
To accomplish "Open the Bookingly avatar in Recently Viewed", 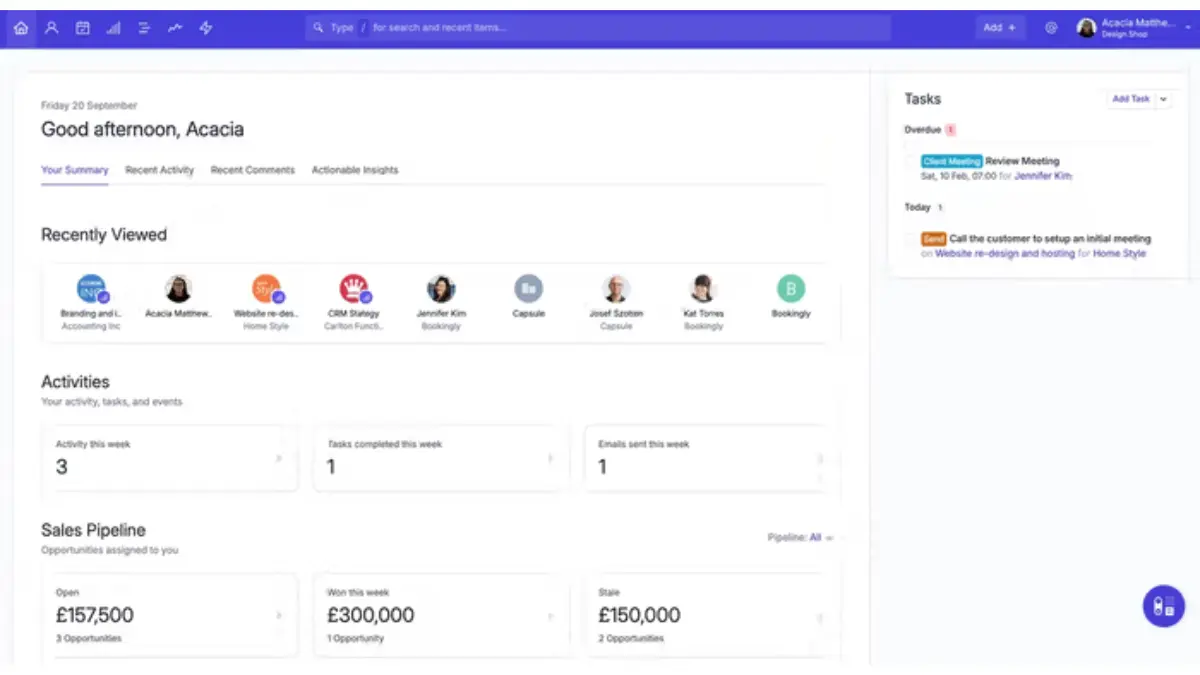I will point(790,288).
